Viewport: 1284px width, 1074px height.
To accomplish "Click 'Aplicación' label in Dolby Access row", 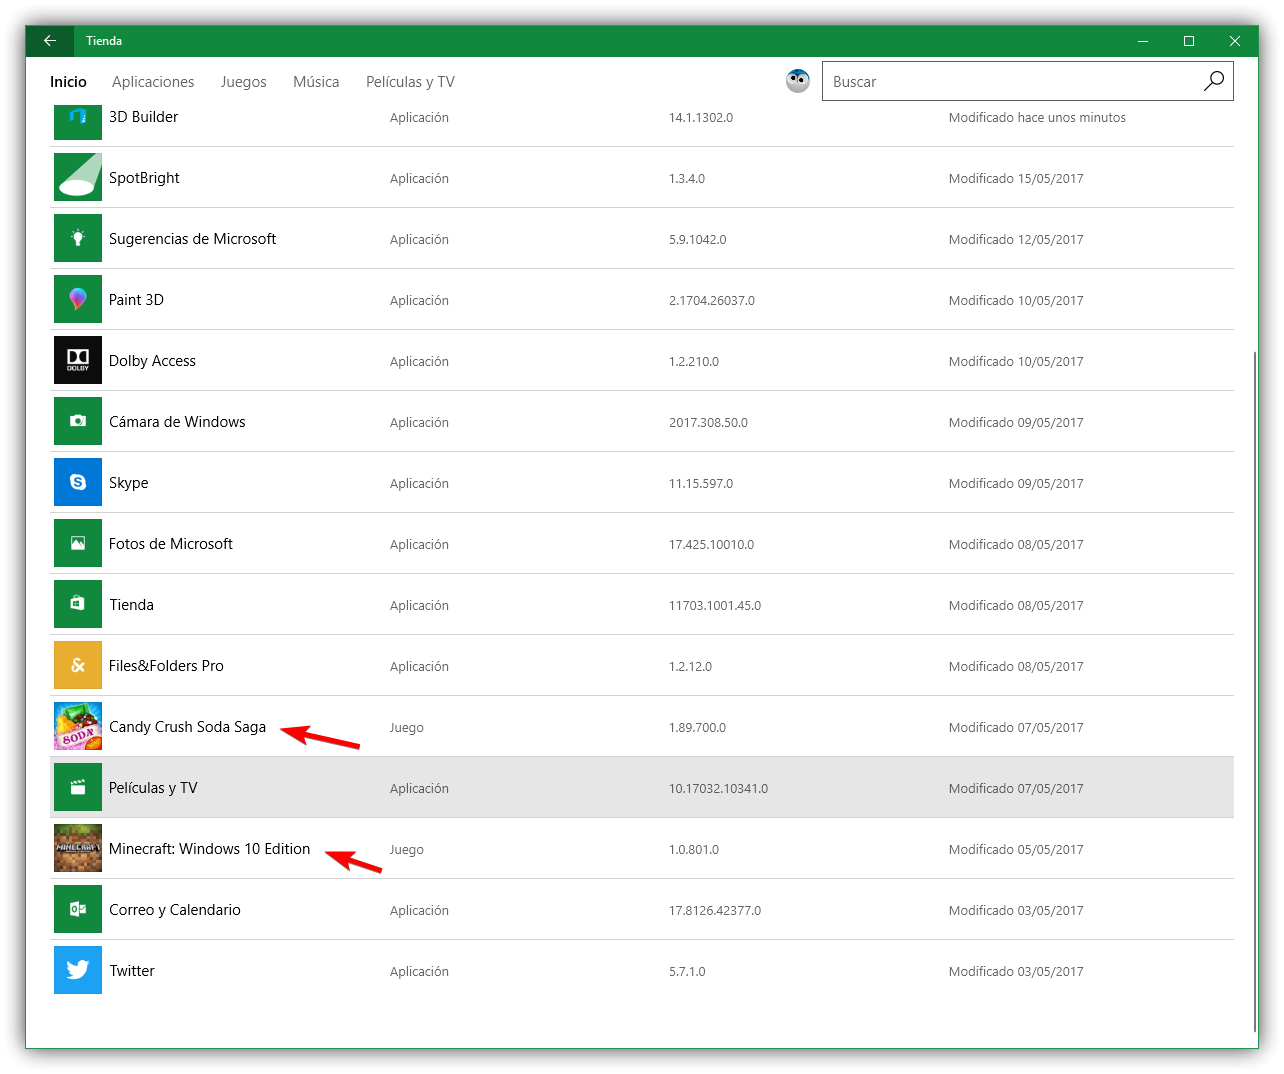I will (419, 362).
